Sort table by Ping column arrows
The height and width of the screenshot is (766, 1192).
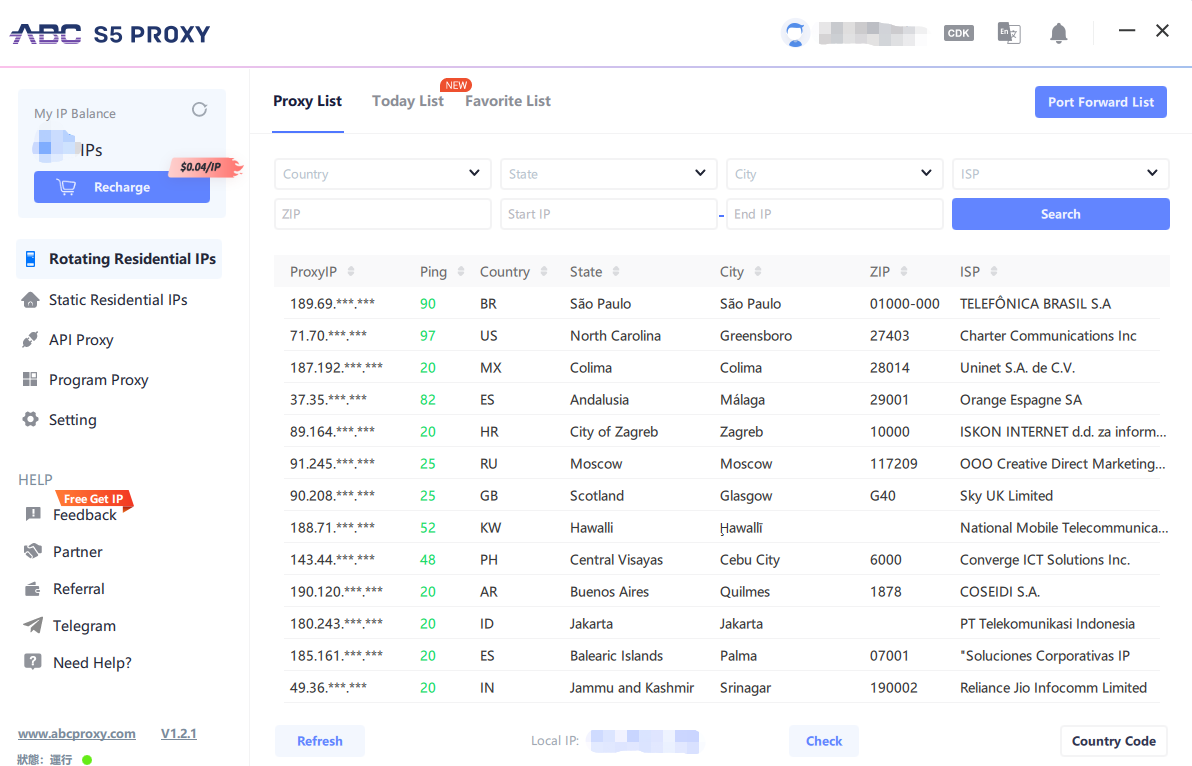[x=461, y=271]
